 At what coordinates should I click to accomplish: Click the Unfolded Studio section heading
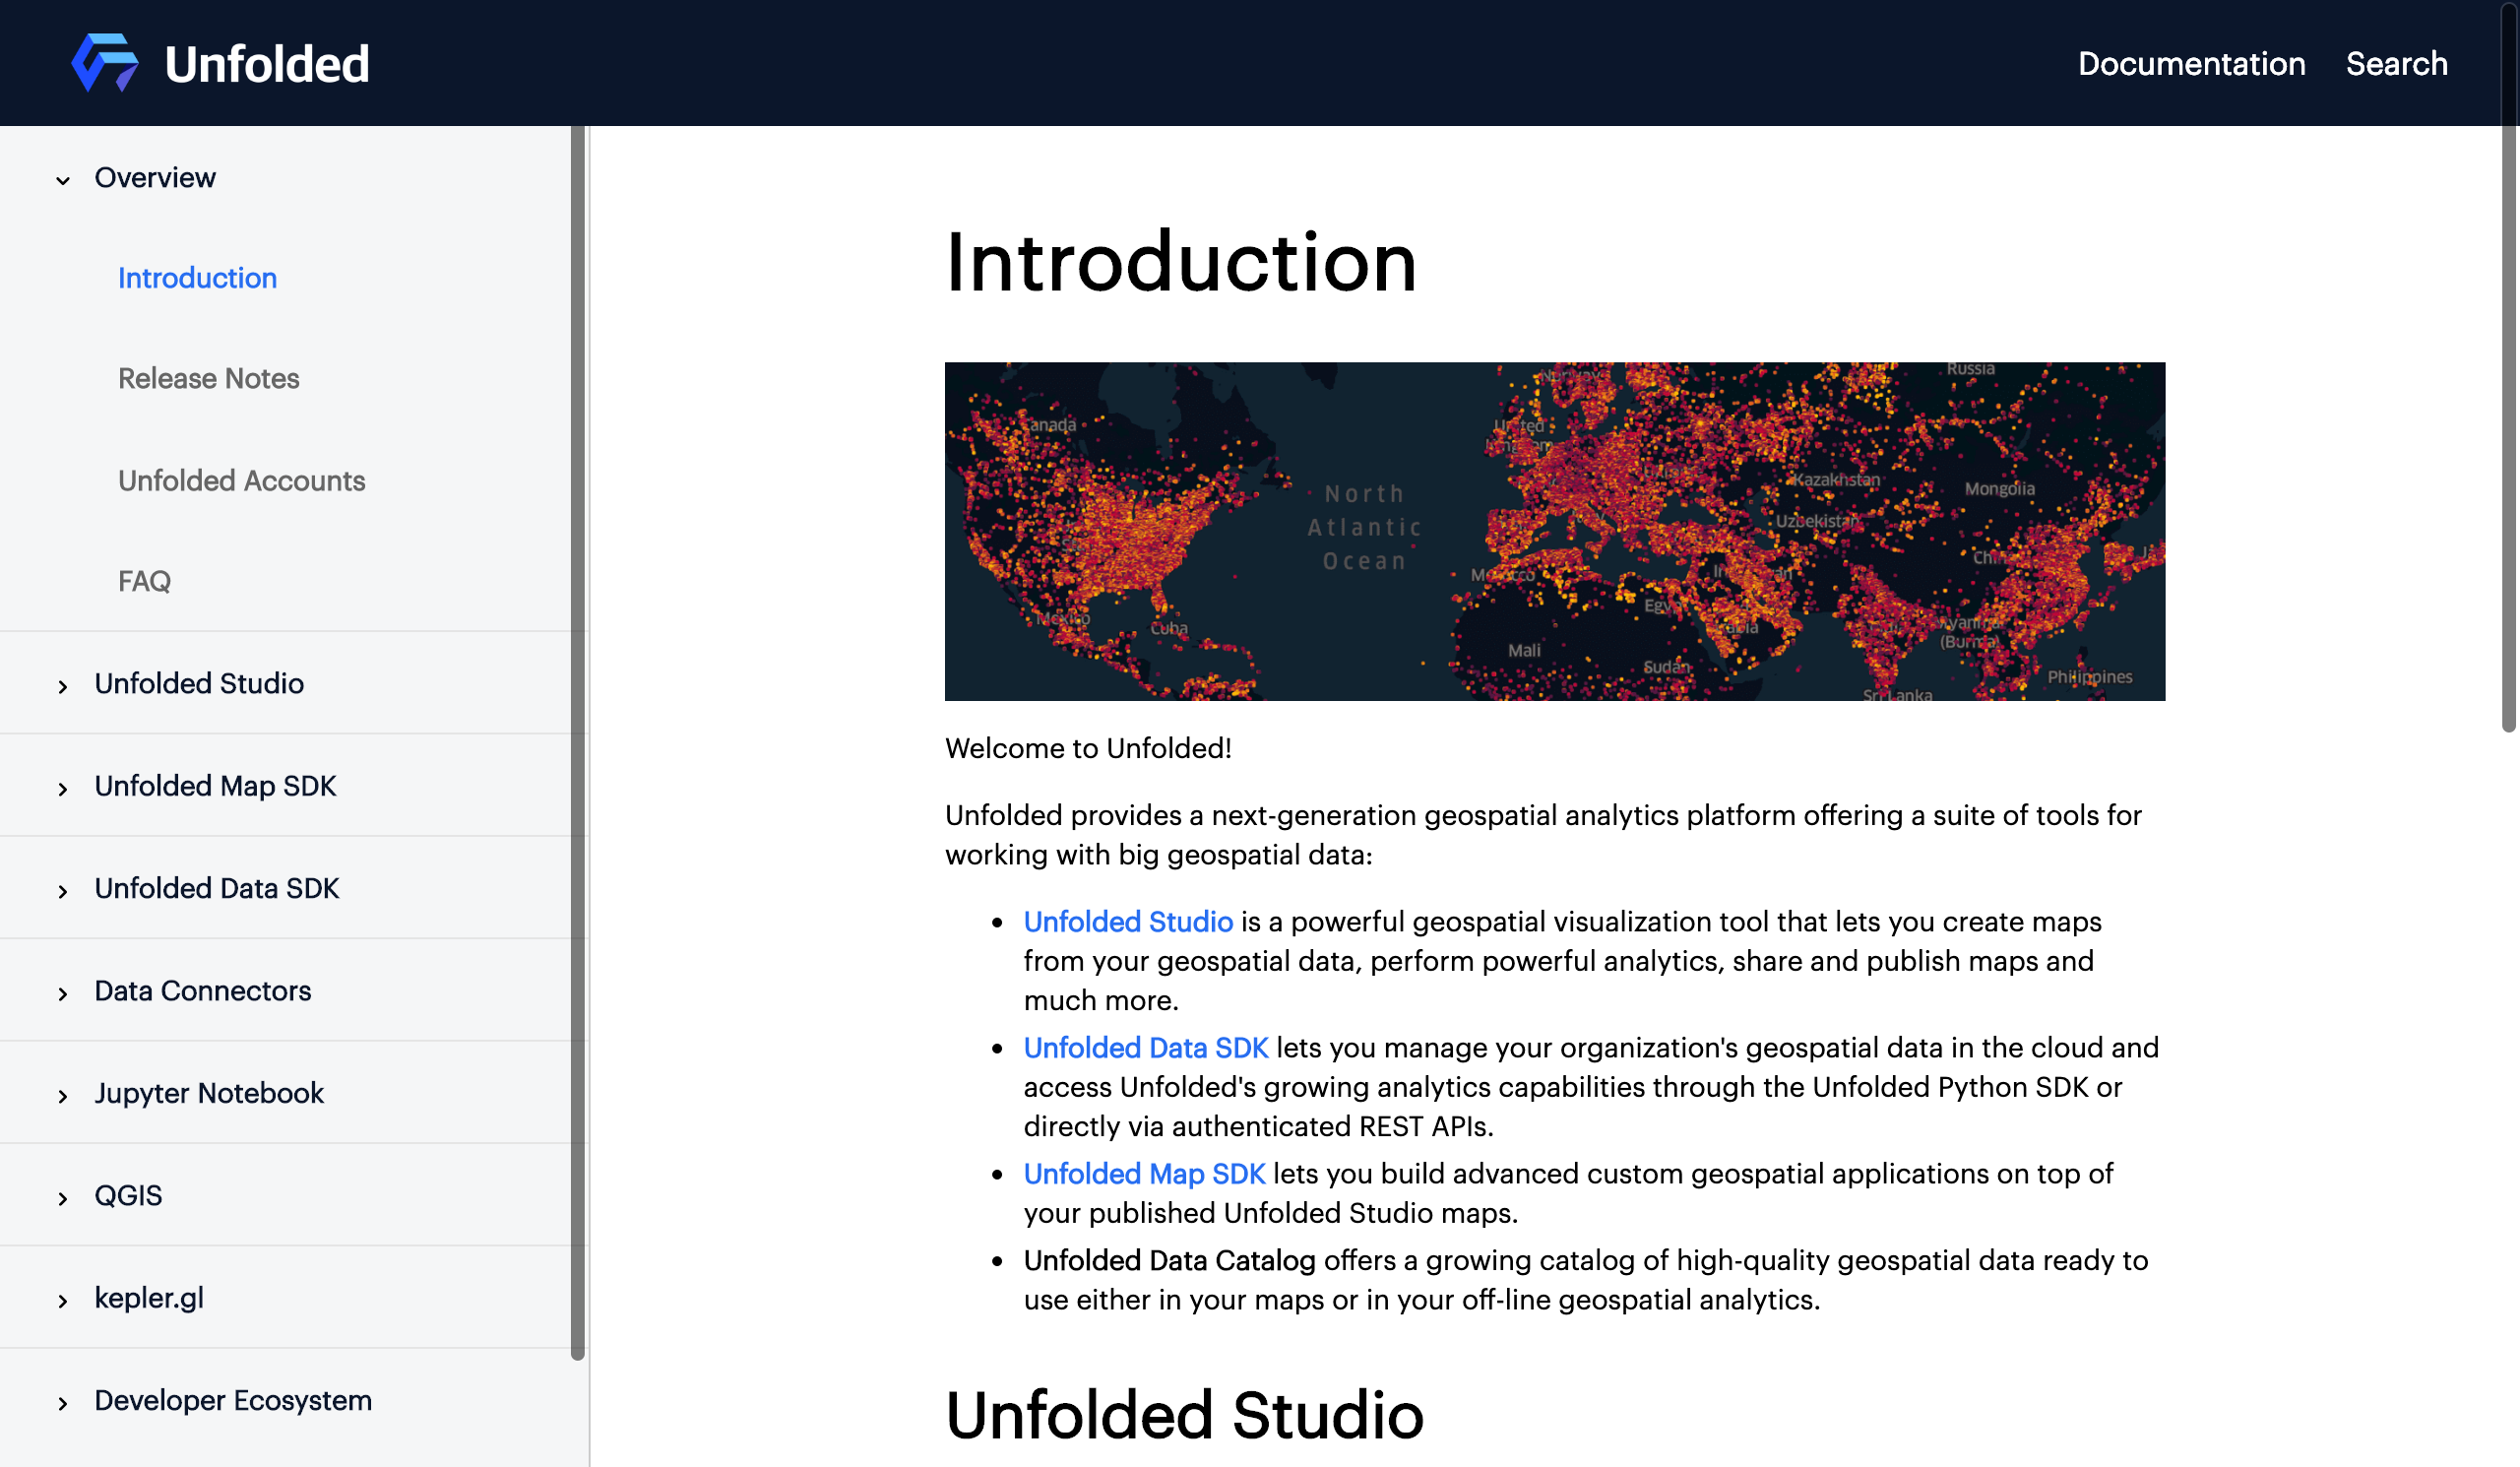(x=1184, y=1415)
